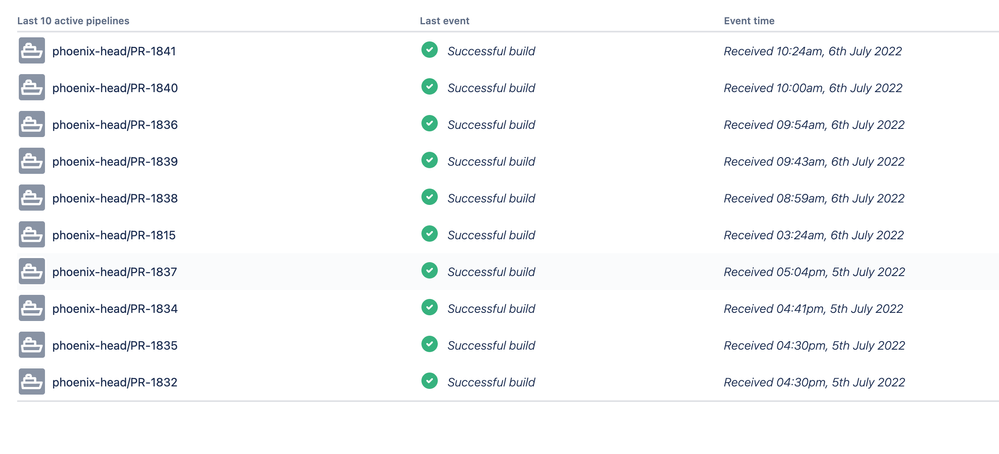This screenshot has height=454, width=999.
Task: Click Successful build text for PR-1836
Action: [x=491, y=125]
